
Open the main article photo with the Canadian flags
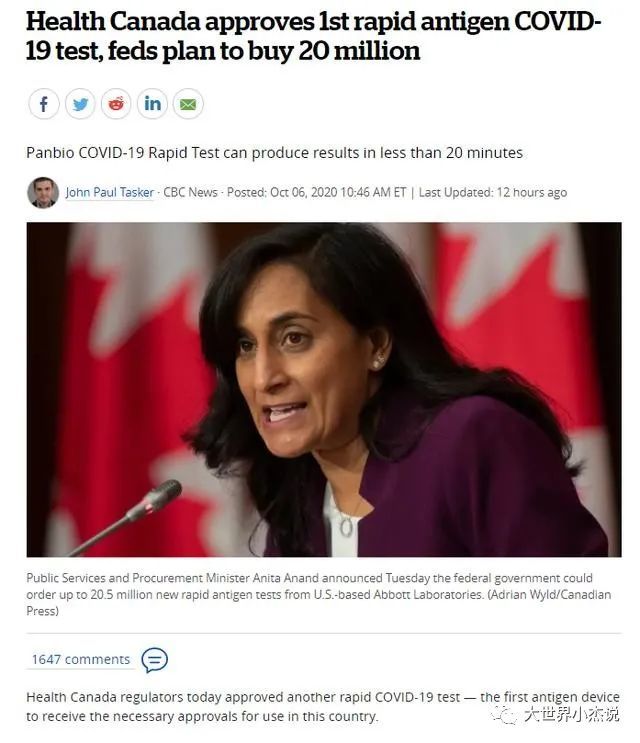324,390
